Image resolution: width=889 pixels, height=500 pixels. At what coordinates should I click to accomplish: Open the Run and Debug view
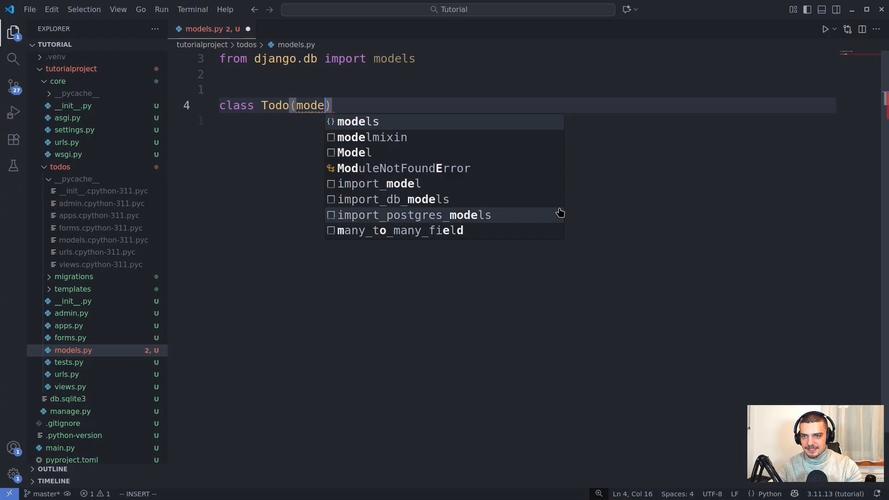13,113
